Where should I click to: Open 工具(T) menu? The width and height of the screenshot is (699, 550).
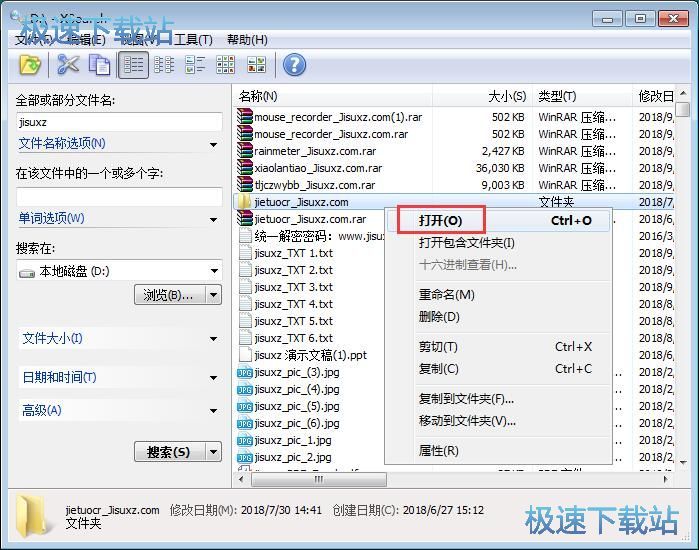[193, 40]
